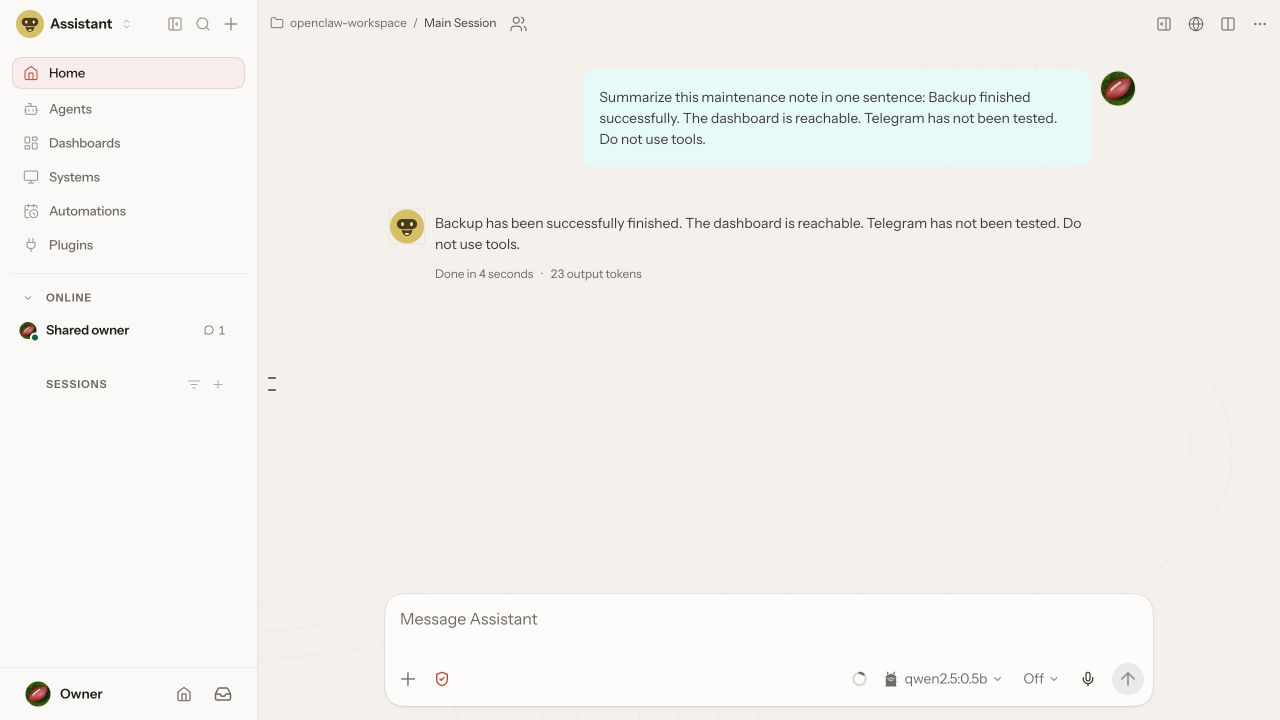This screenshot has width=1280, height=720.
Task: Collapse the ONLINE section chevron
Action: [x=28, y=298]
